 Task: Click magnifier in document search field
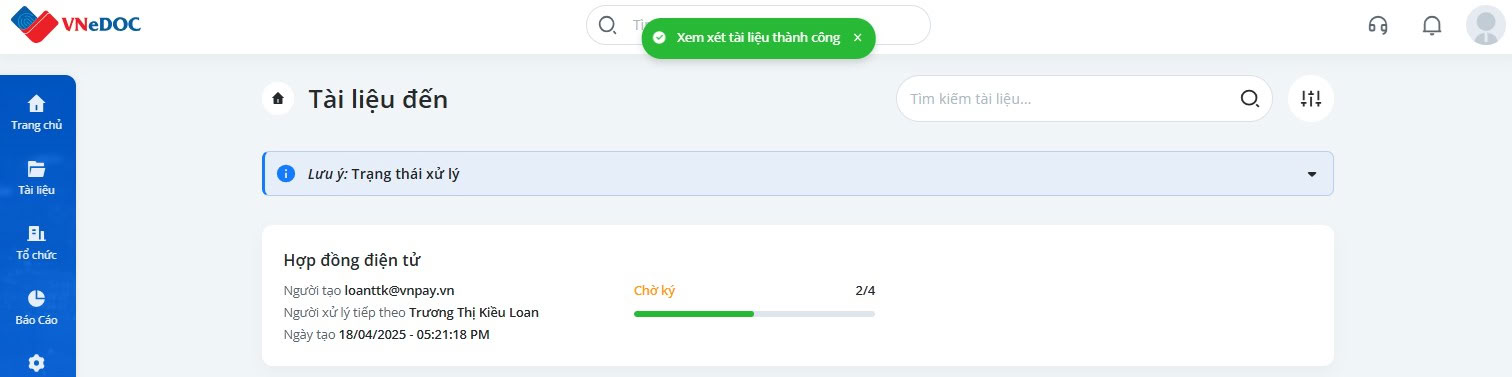[1249, 98]
